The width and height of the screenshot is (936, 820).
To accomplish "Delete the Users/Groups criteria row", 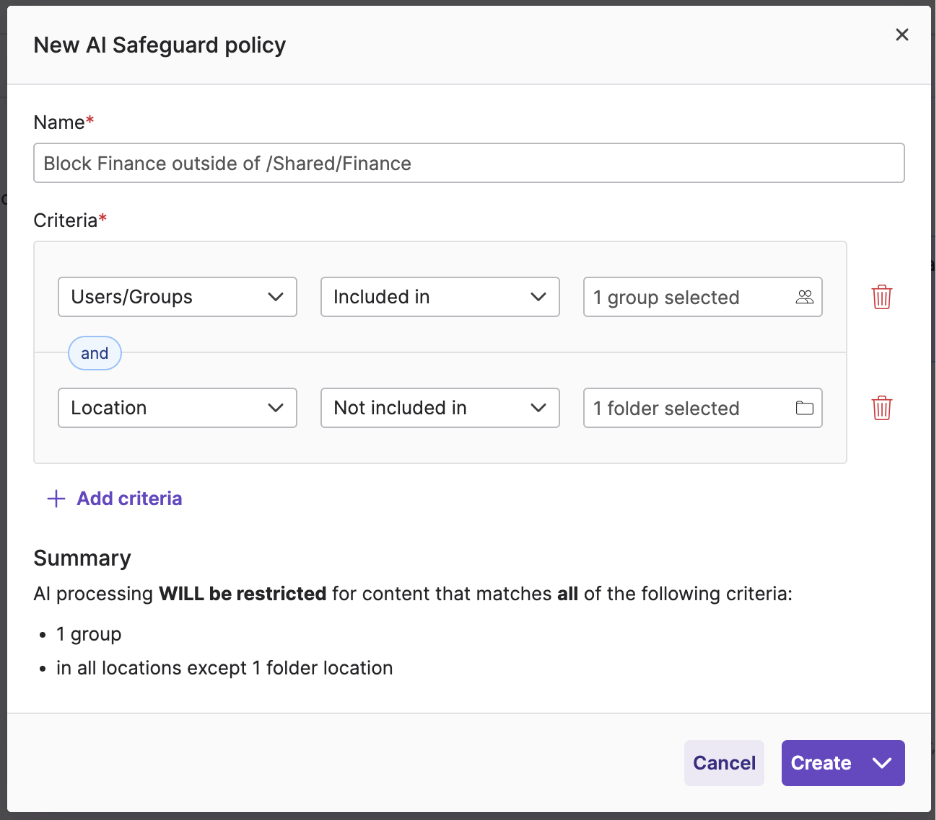I will coord(881,297).
